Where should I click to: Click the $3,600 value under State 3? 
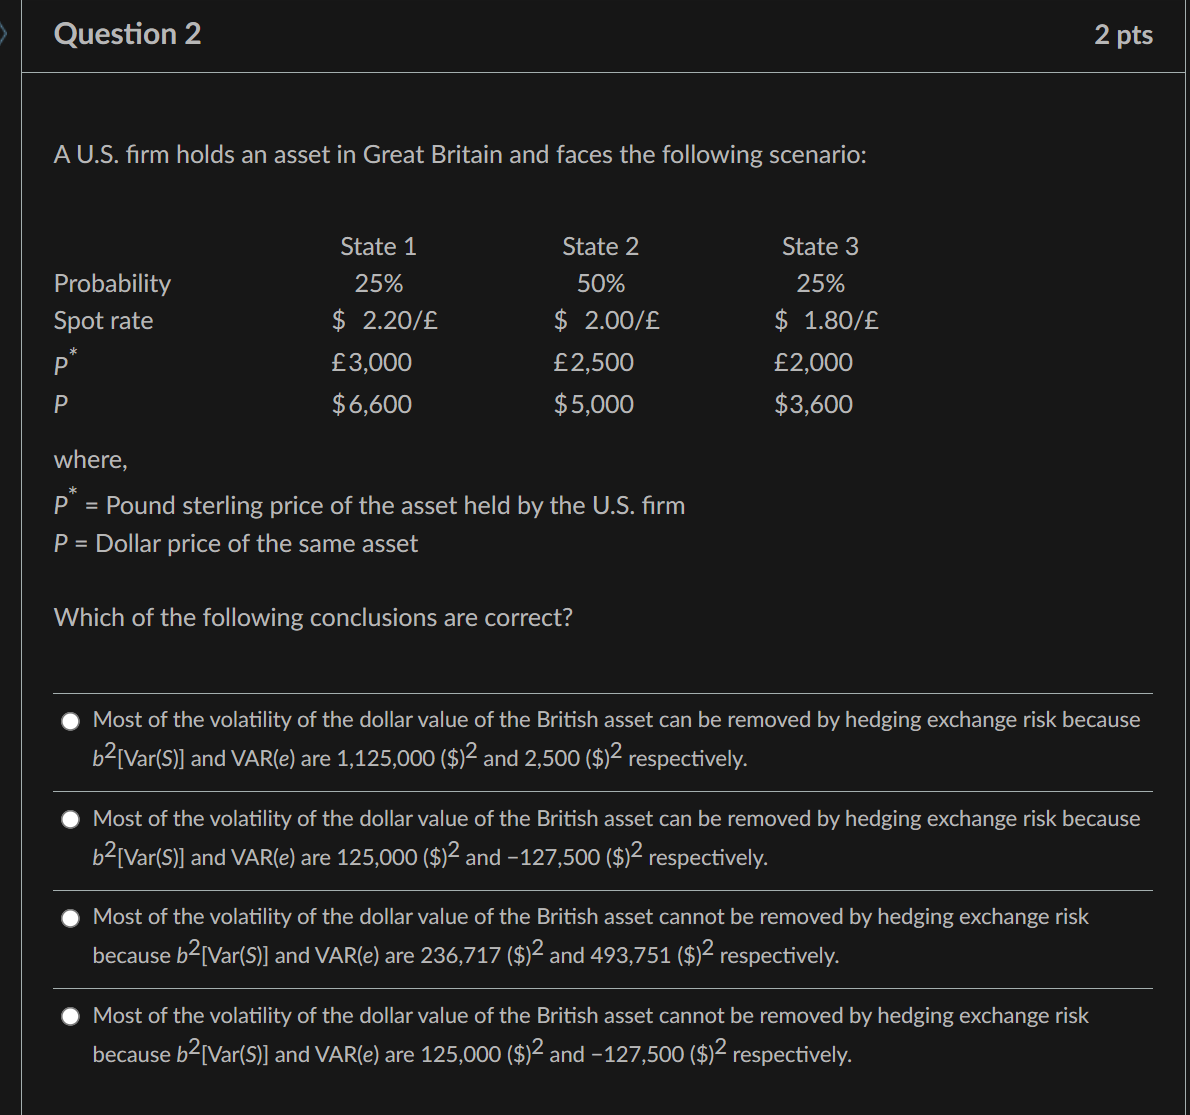click(813, 404)
